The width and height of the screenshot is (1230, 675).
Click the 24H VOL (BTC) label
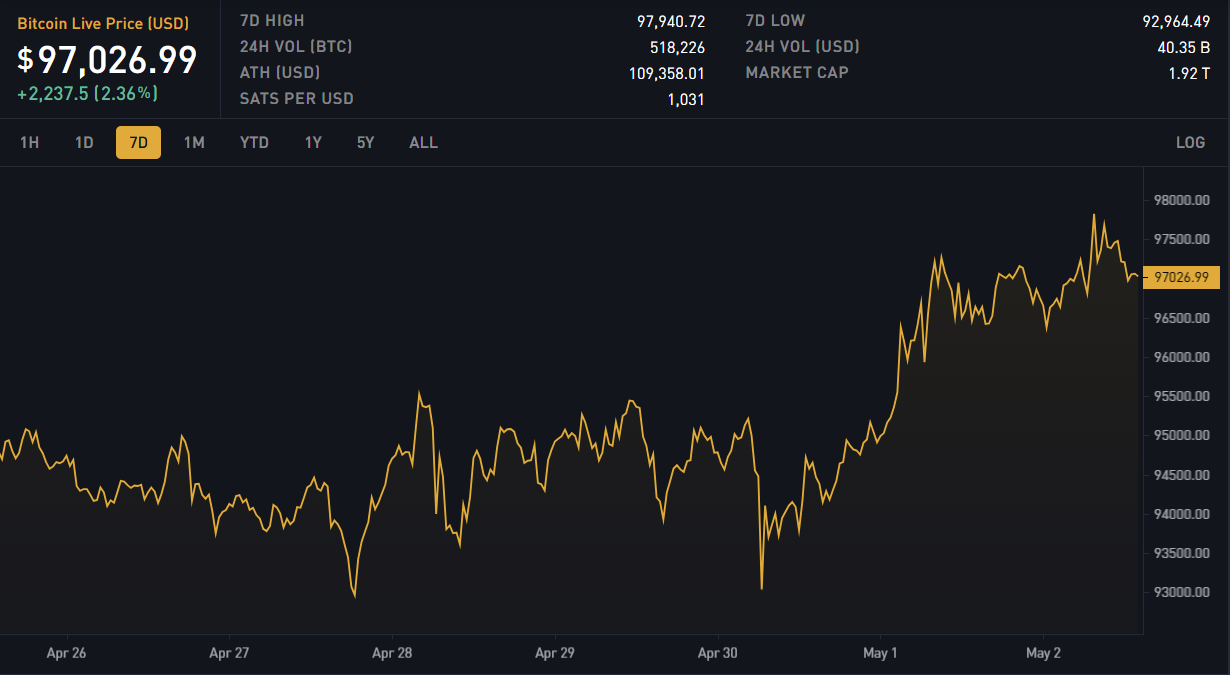tap(296, 47)
